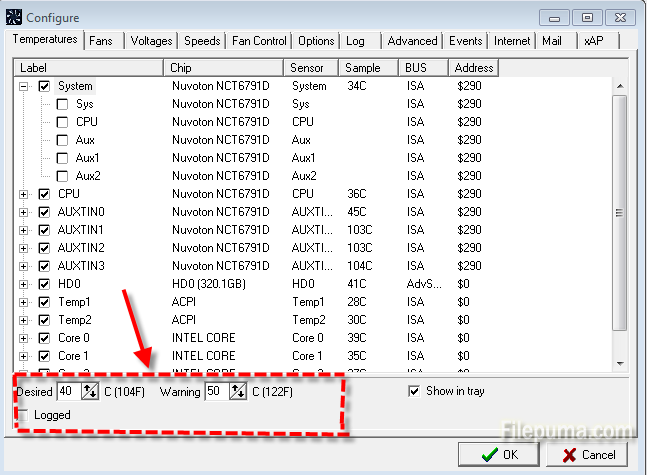Open the Options tab

coord(316,41)
